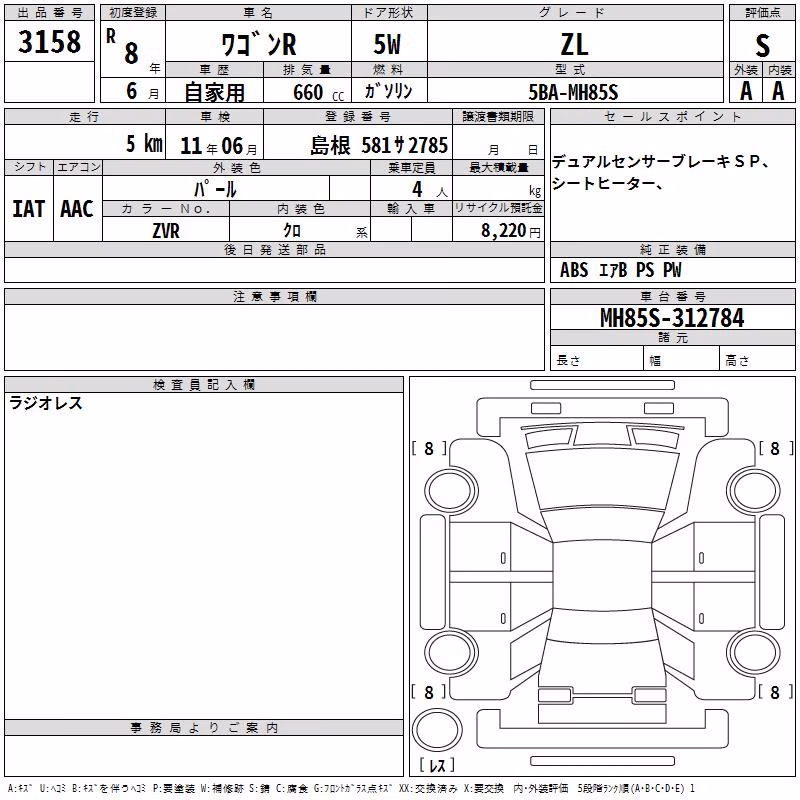The width and height of the screenshot is (800, 800).
Task: Click the rear-right tire circle in diagram
Action: 754,652
